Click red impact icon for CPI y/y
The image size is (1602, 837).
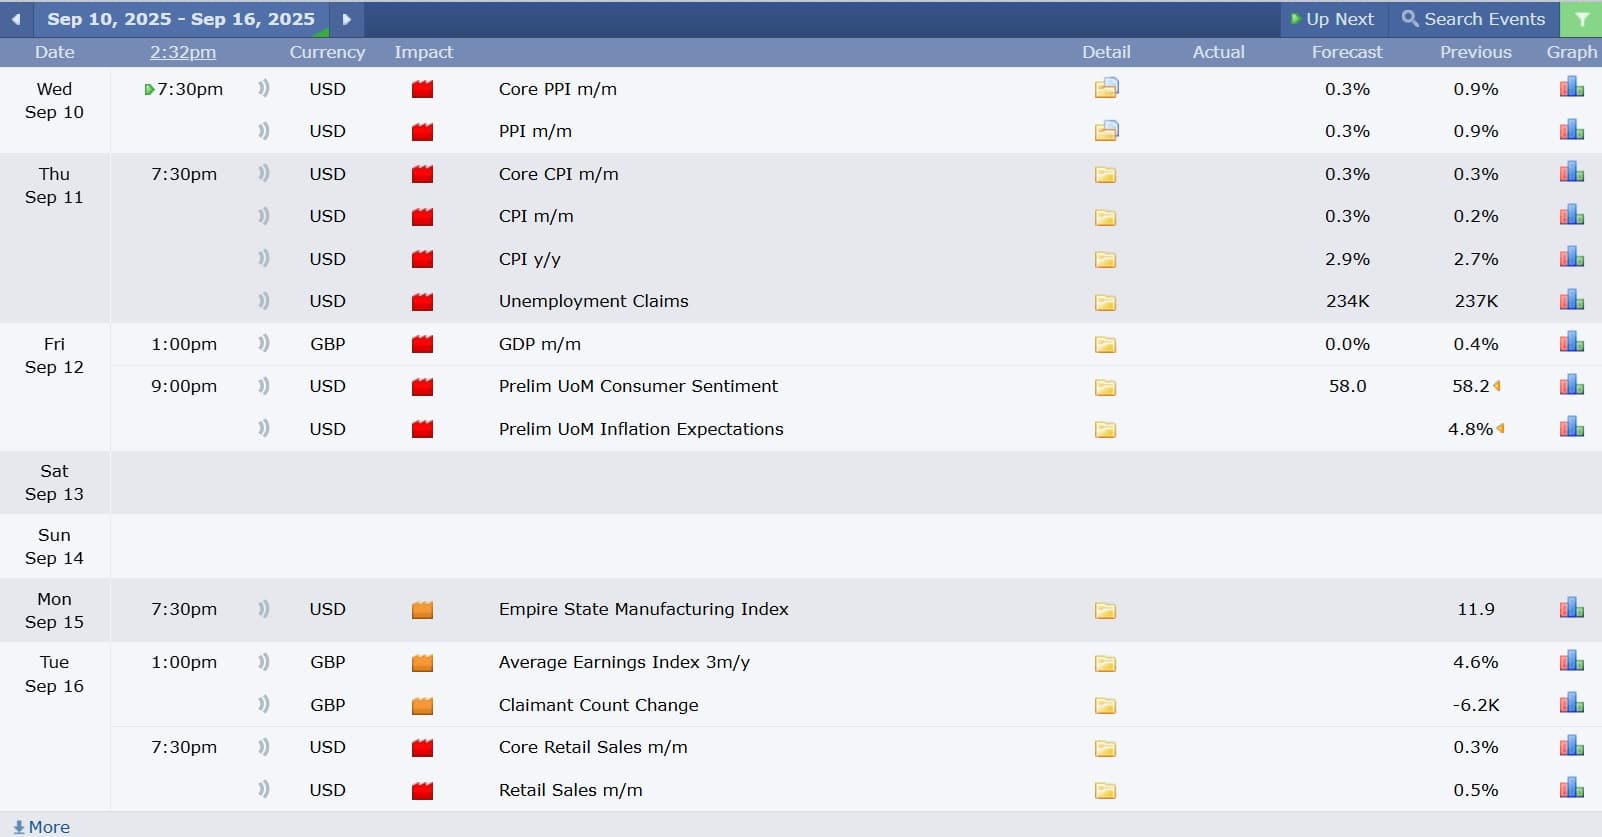pyautogui.click(x=423, y=259)
